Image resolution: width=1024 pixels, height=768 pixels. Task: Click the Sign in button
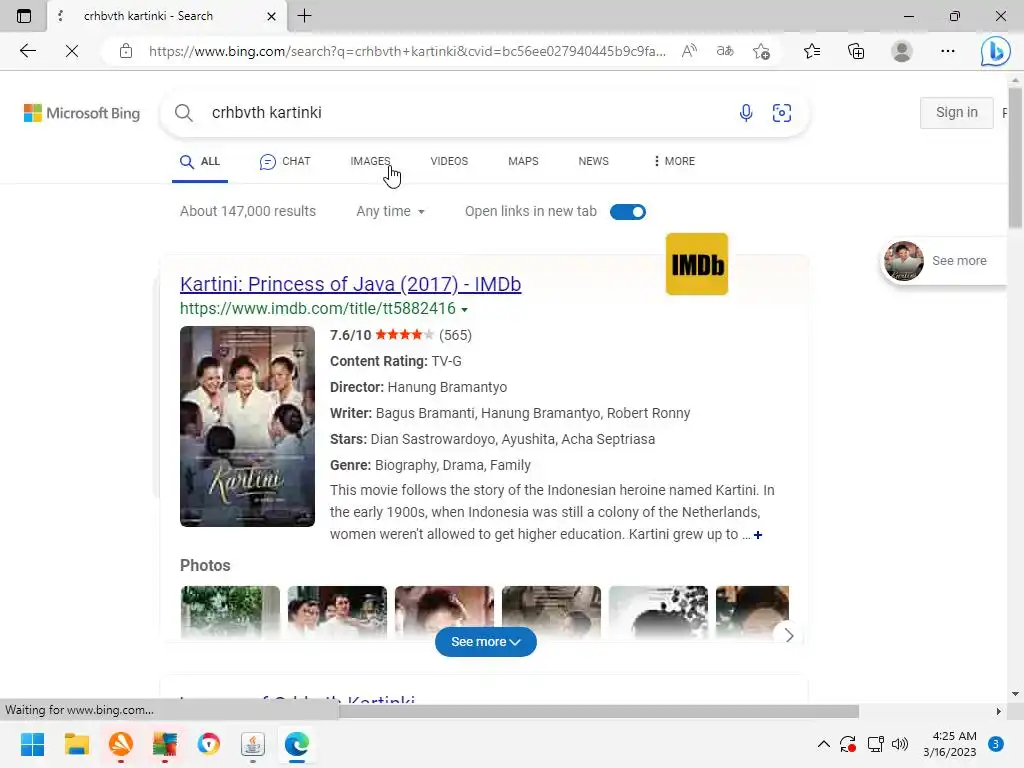tap(957, 112)
